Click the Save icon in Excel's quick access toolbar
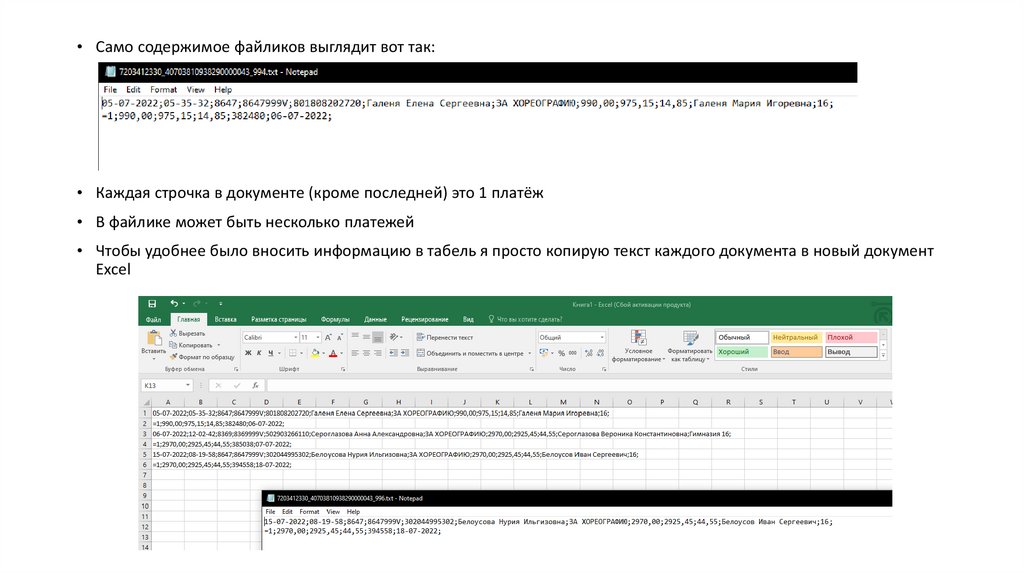Image resolution: width=1024 pixels, height=574 pixels. pyautogui.click(x=152, y=304)
